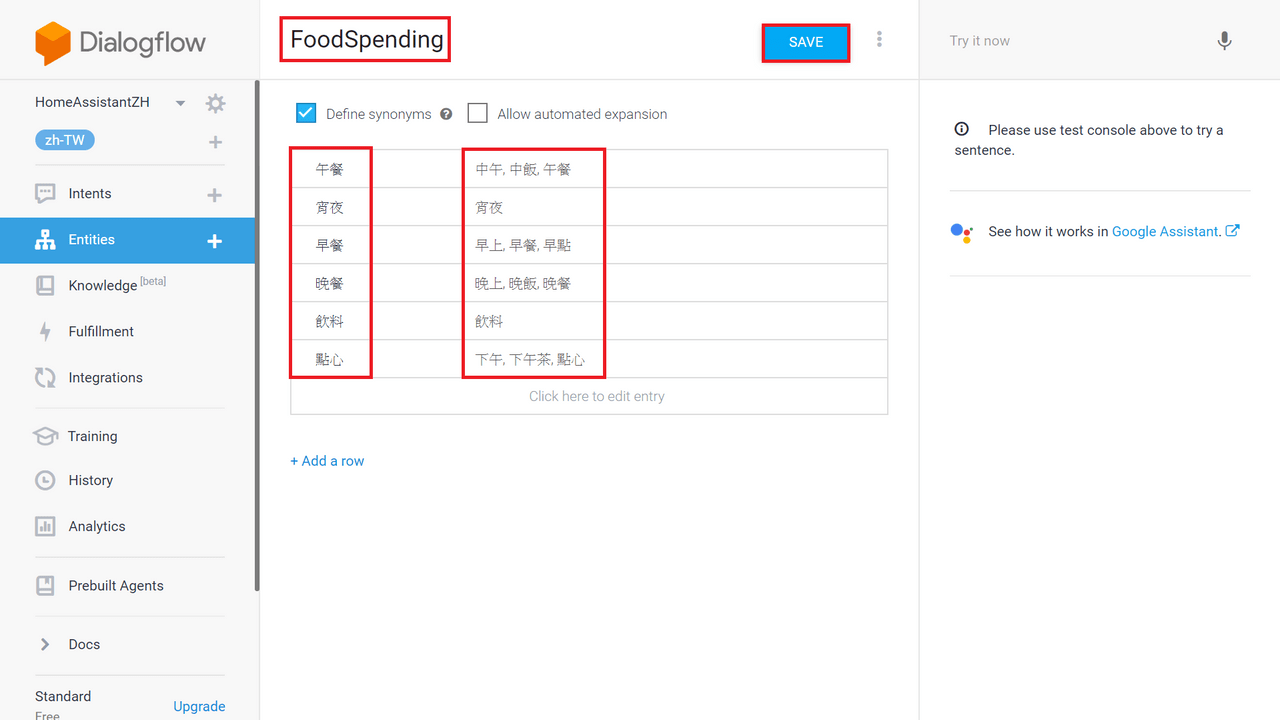This screenshot has width=1280, height=720.
Task: Create intent with plus icon beside Intents
Action: 214,195
